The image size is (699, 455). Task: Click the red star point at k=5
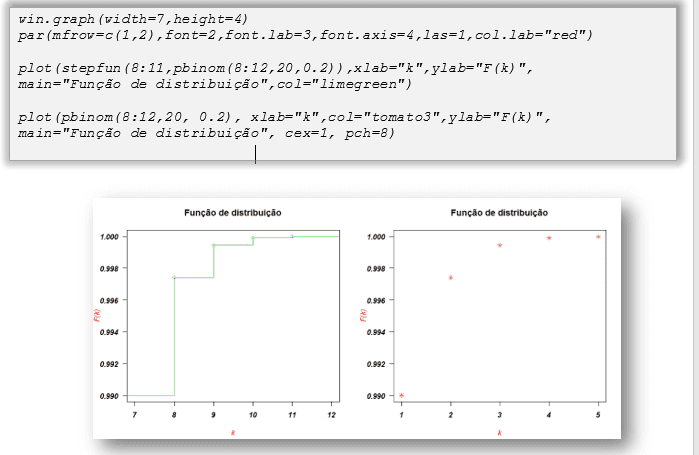598,237
